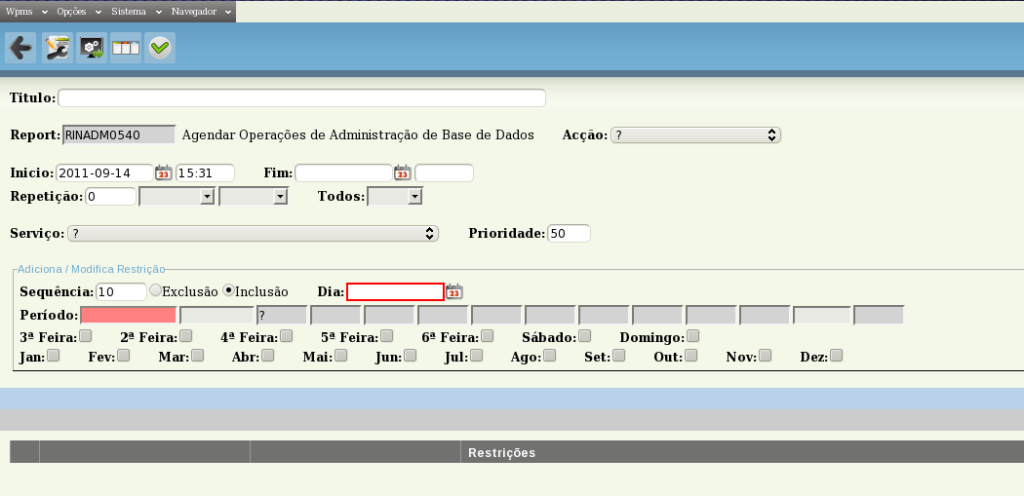Click the monitor settings toolbar icon
The width and height of the screenshot is (1024, 496).
pos(91,48)
